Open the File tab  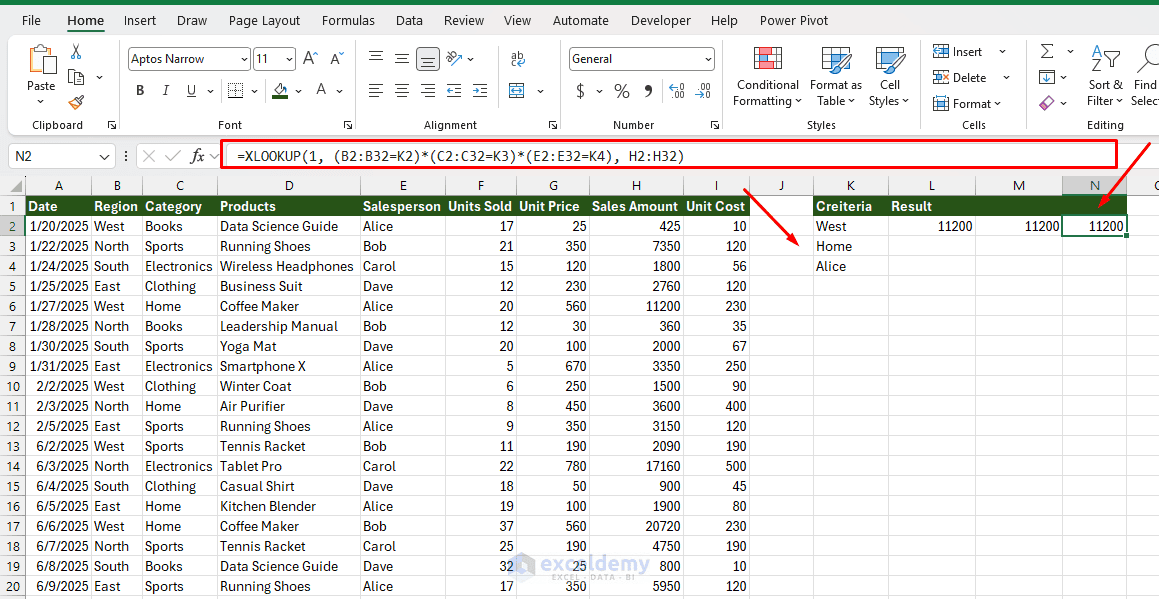[x=32, y=21]
